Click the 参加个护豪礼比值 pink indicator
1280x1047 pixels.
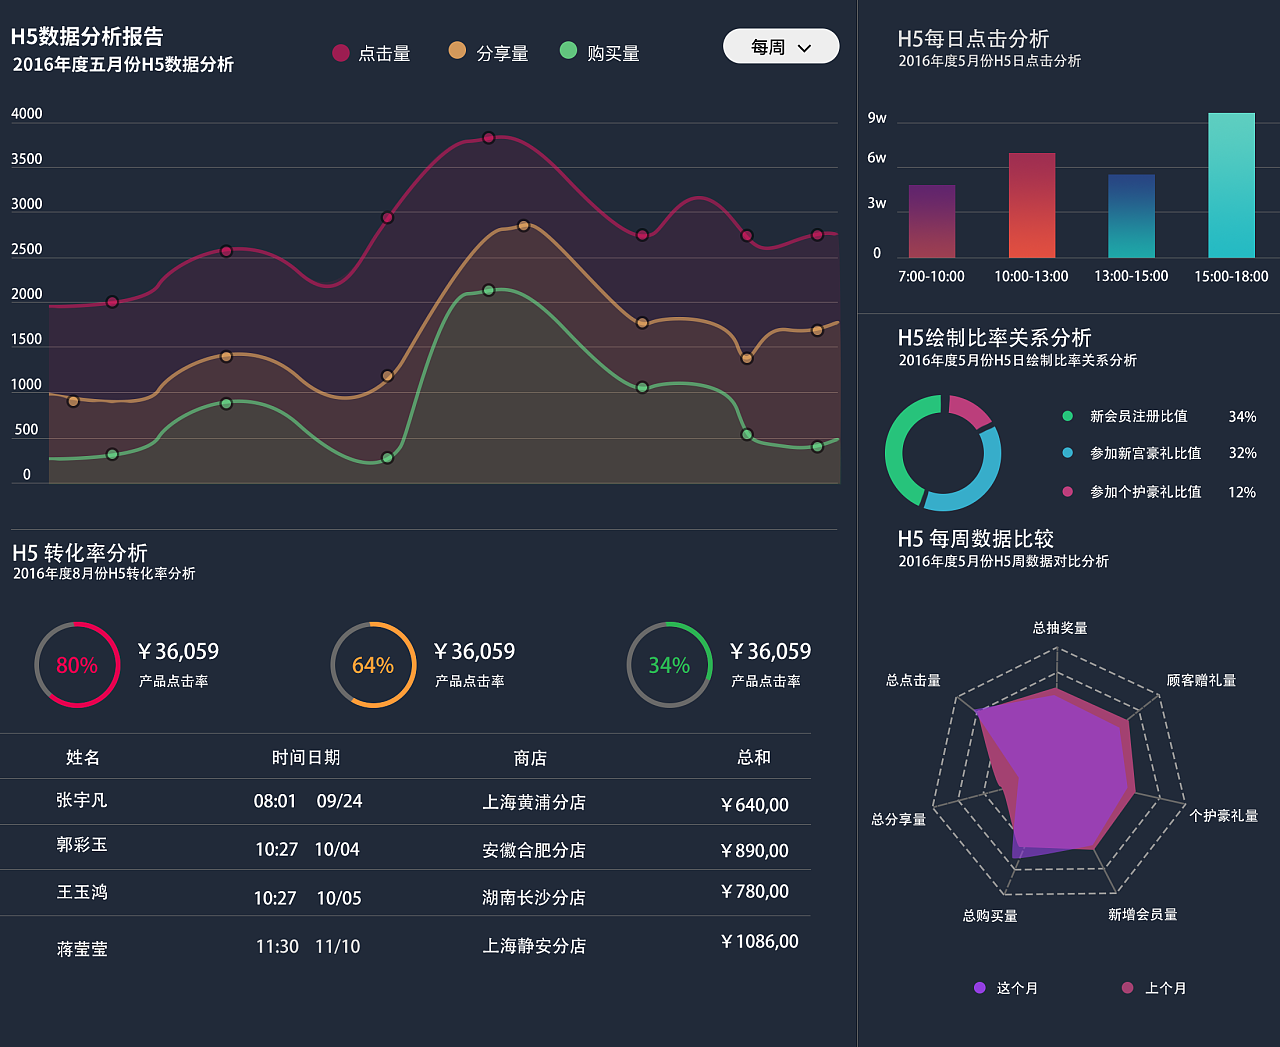[1066, 491]
